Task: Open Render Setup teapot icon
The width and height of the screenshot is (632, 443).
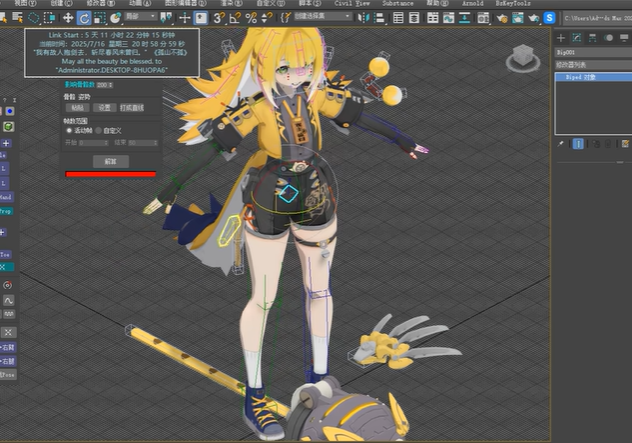Action: [x=502, y=18]
